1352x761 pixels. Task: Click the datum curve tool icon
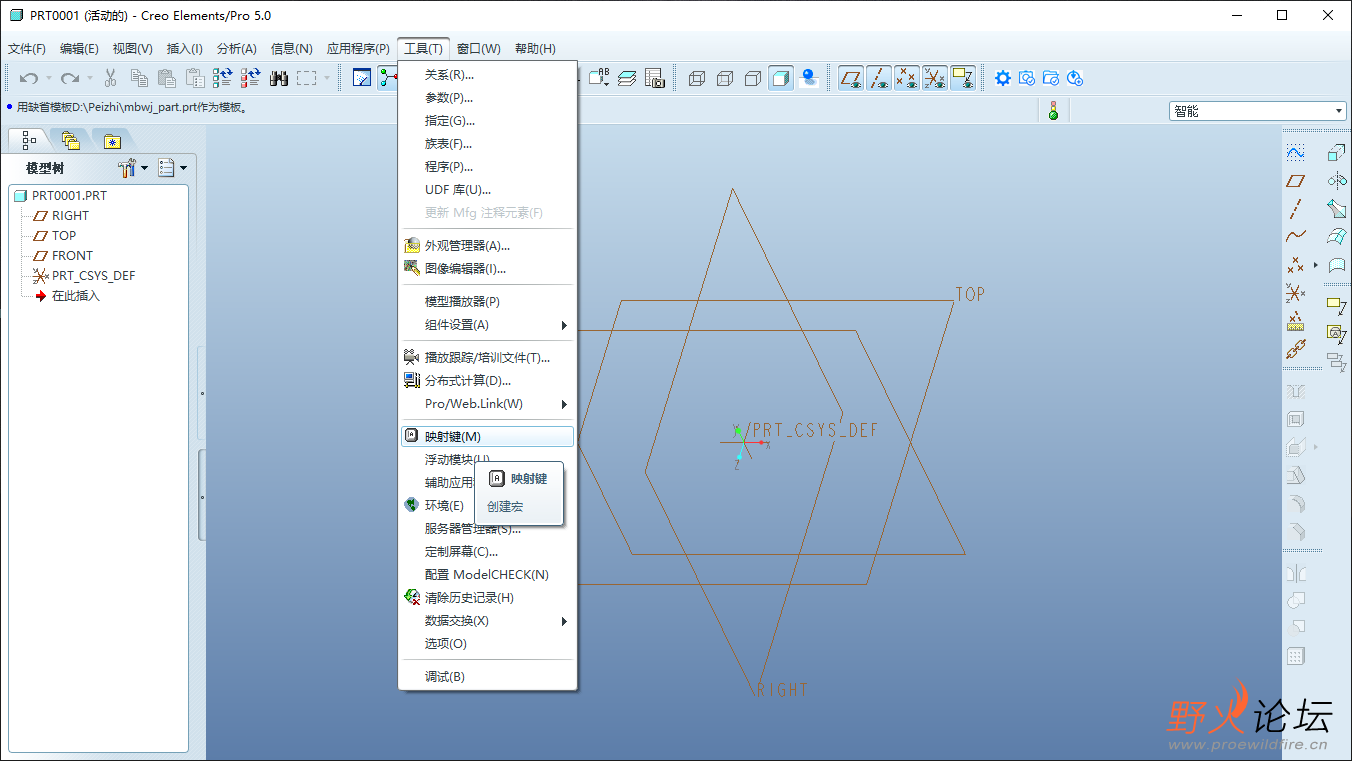click(x=1295, y=237)
